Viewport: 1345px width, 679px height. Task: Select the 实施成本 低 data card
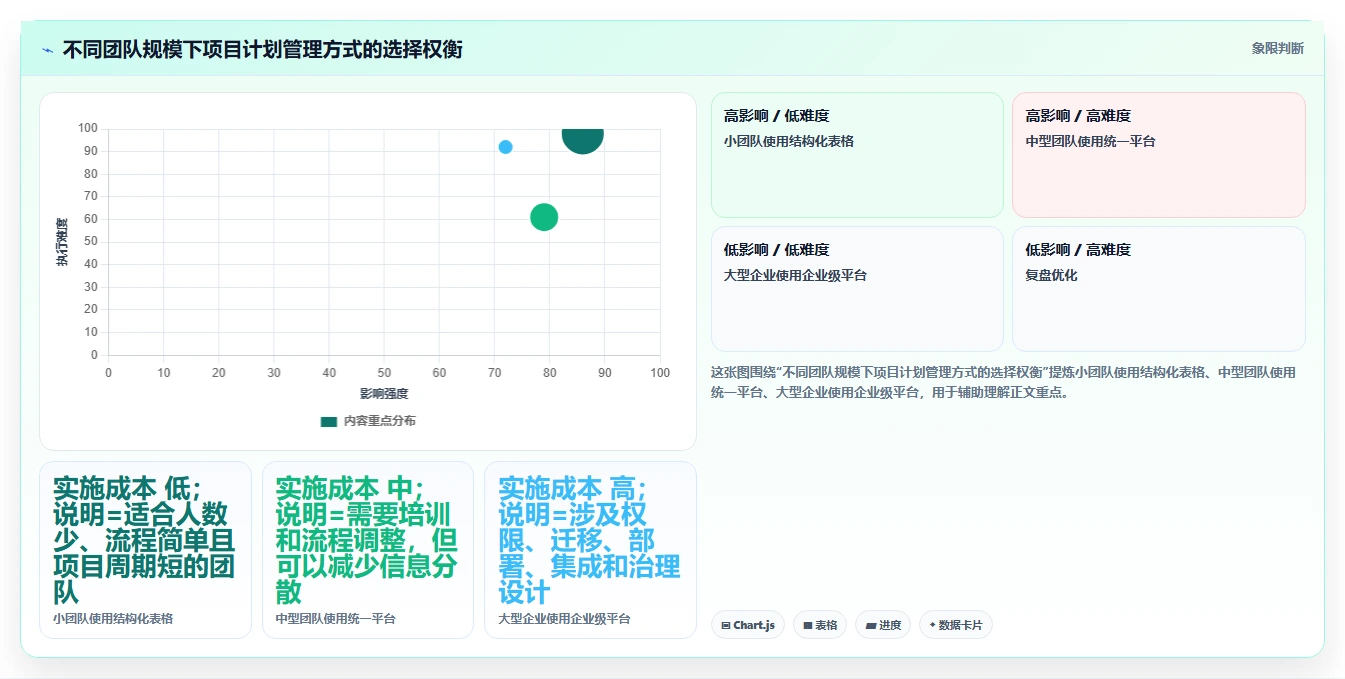(145, 549)
